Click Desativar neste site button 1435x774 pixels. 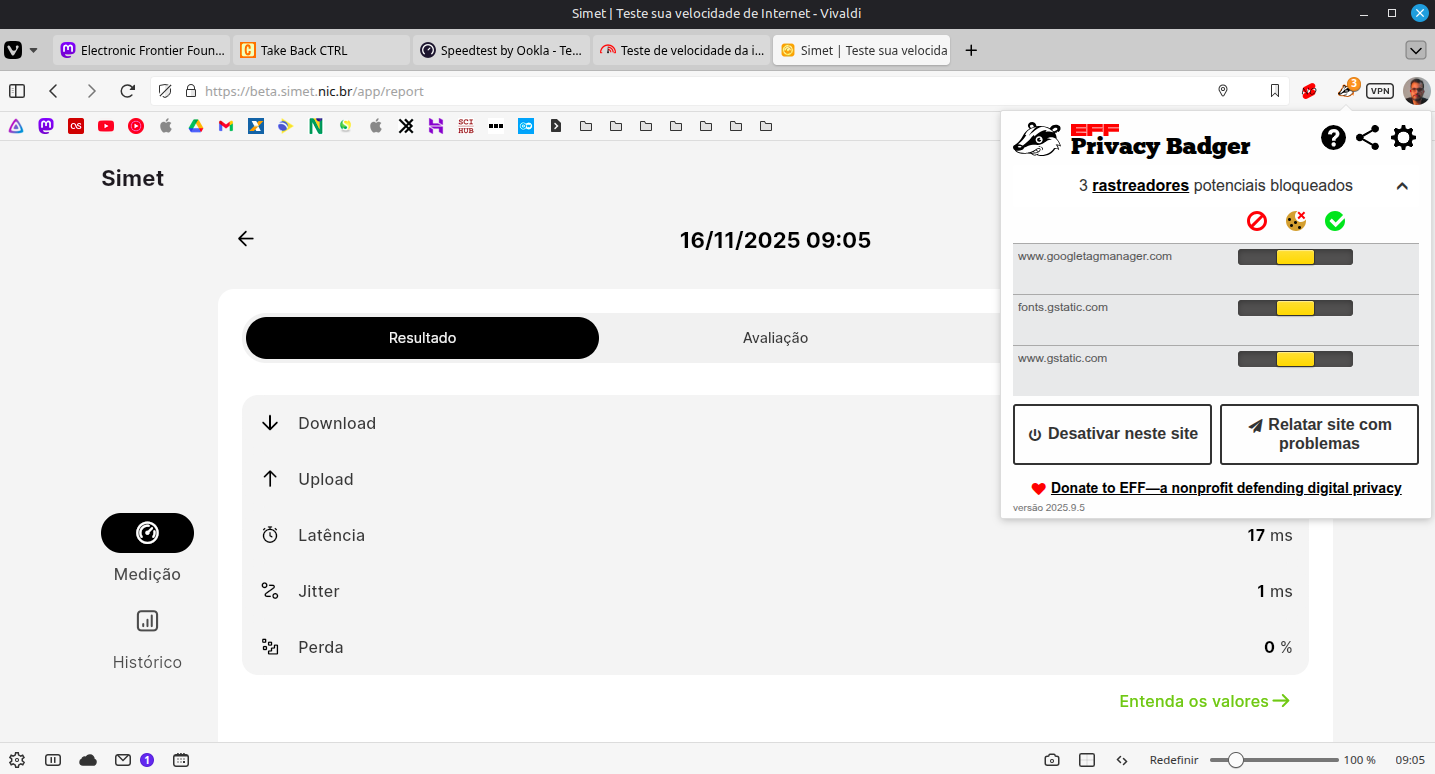click(1112, 434)
